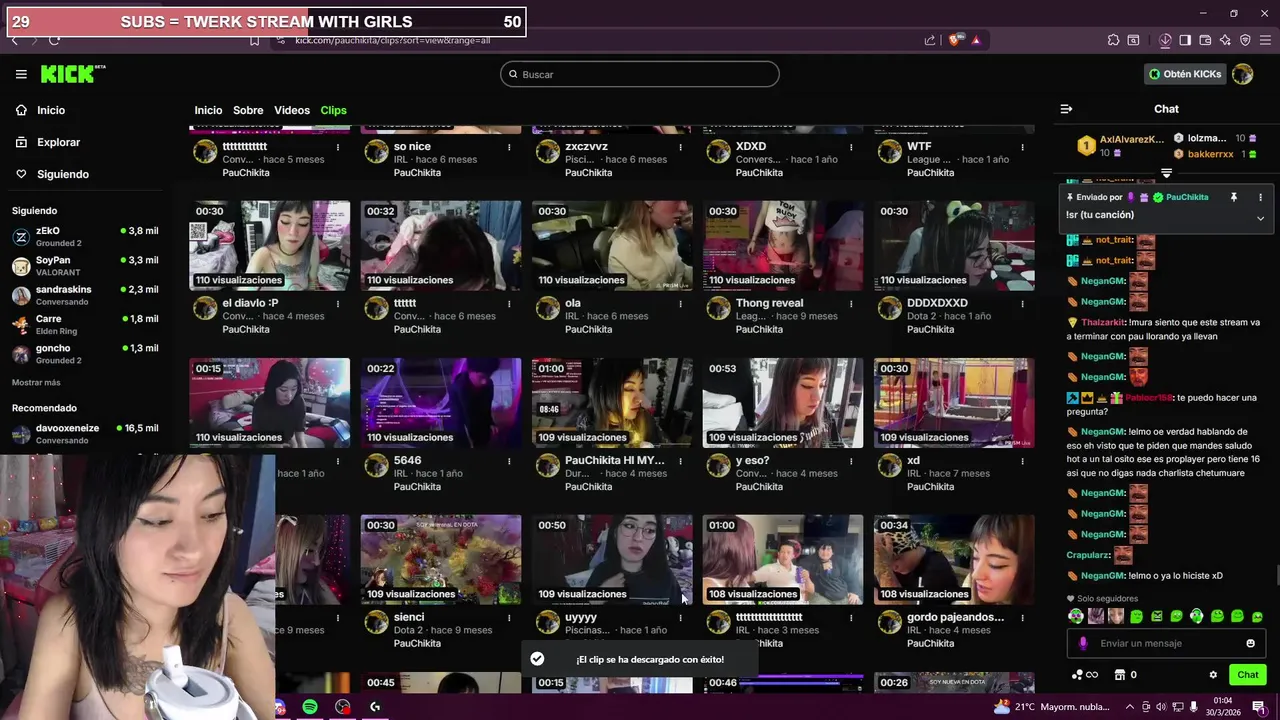Screen dimensions: 1280x720
Task: Open pinned message three-dot options
Action: pyautogui.click(x=1260, y=197)
